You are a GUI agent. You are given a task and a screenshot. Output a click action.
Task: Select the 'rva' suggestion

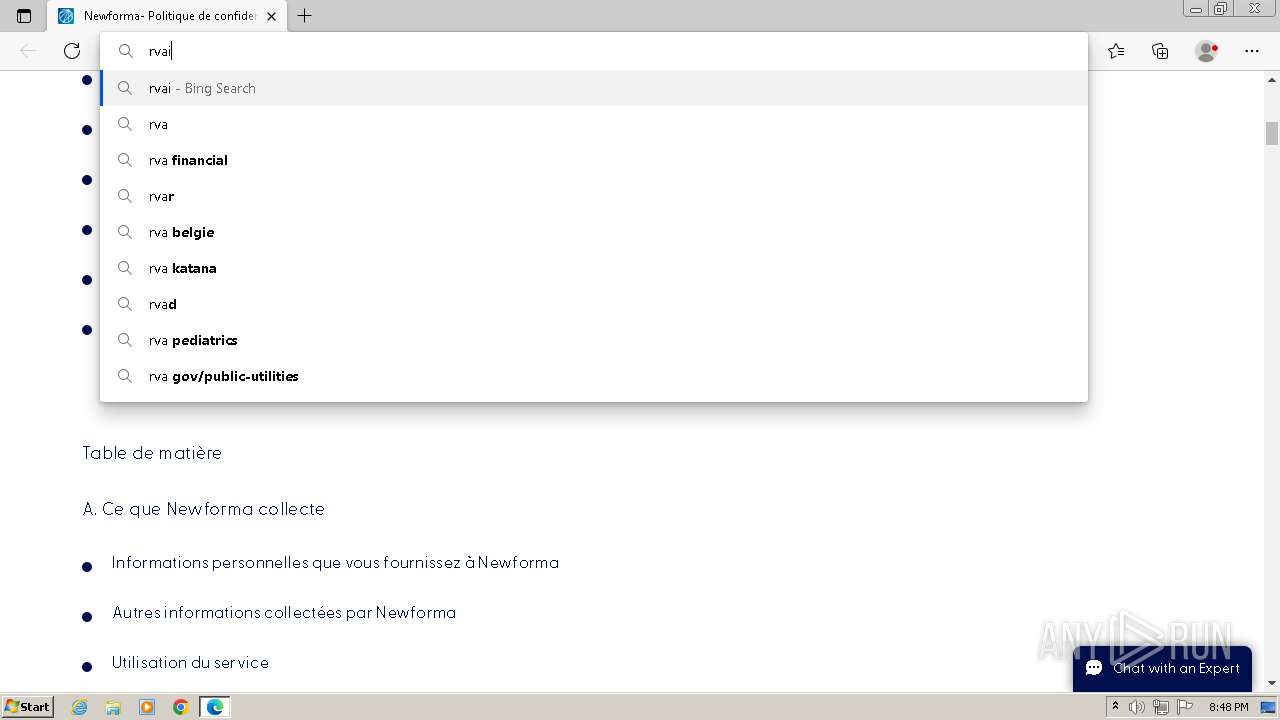tap(594, 124)
